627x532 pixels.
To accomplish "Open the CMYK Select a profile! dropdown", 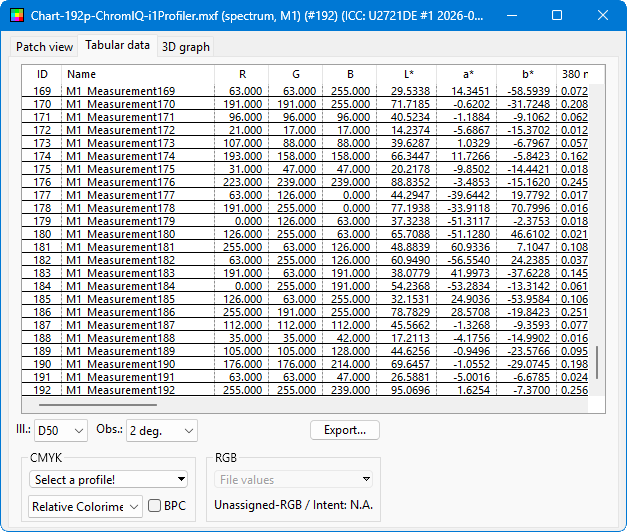I will tap(108, 479).
